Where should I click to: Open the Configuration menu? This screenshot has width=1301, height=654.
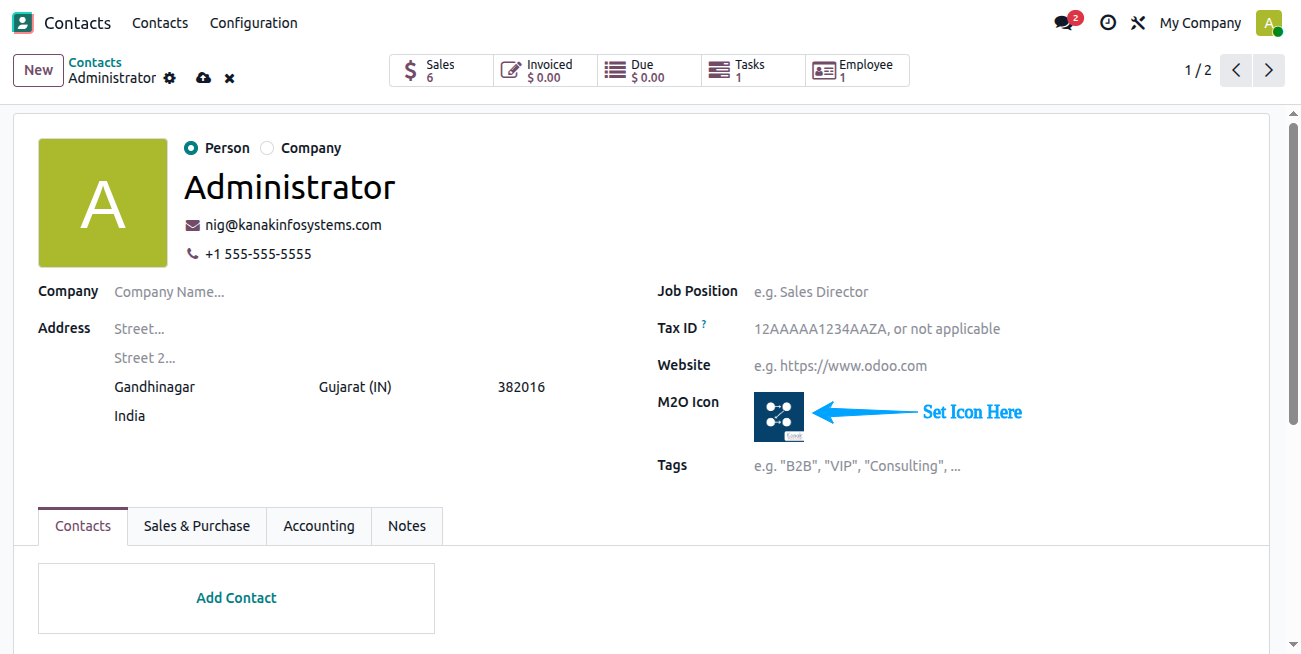coord(253,23)
